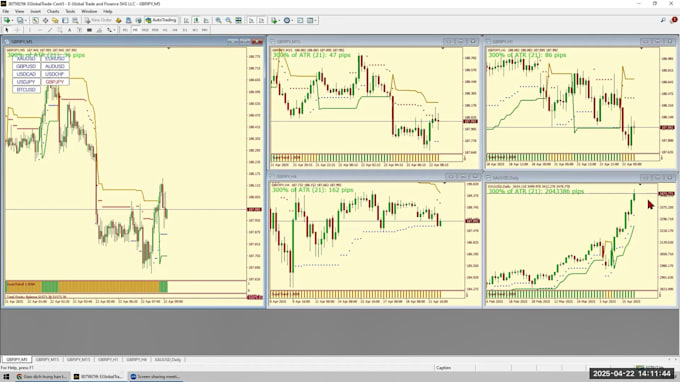Zoom out on chart magnifier minus
The width and height of the screenshot is (680, 382).
click(x=229, y=20)
